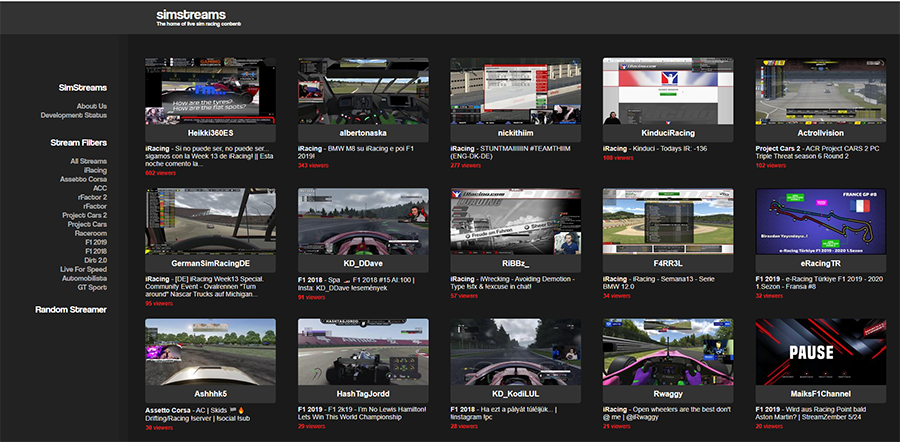Viewport: 900px width, 442px height.
Task: Filter streams by iRacing
Action: tap(95, 170)
